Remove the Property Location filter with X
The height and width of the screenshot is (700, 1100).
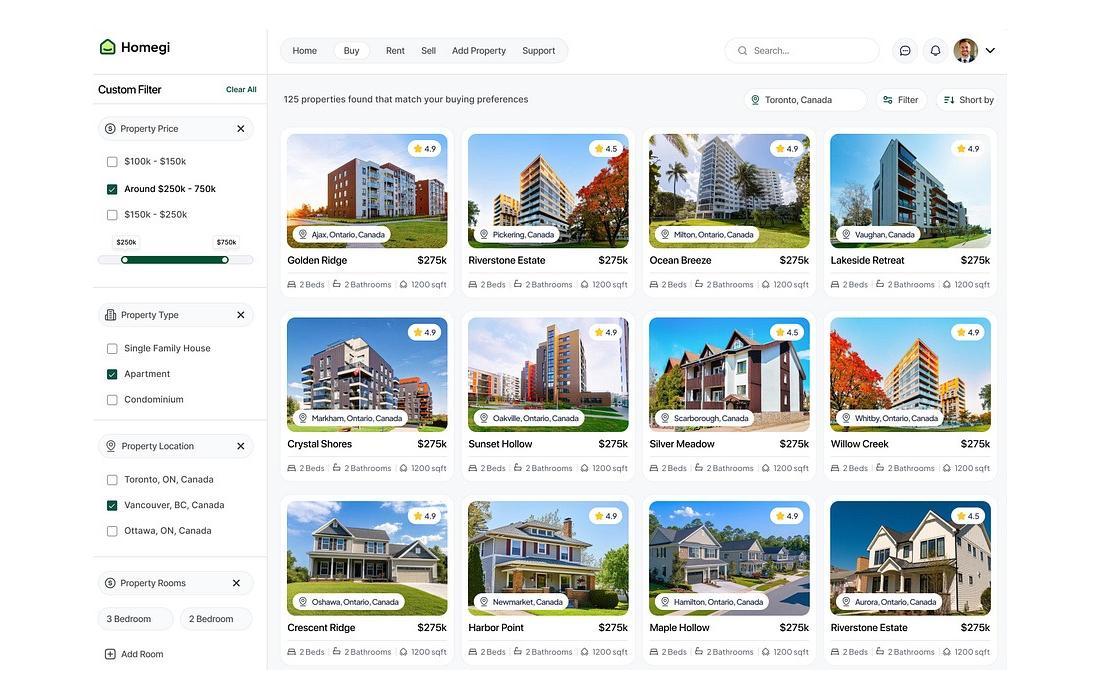pyautogui.click(x=241, y=446)
